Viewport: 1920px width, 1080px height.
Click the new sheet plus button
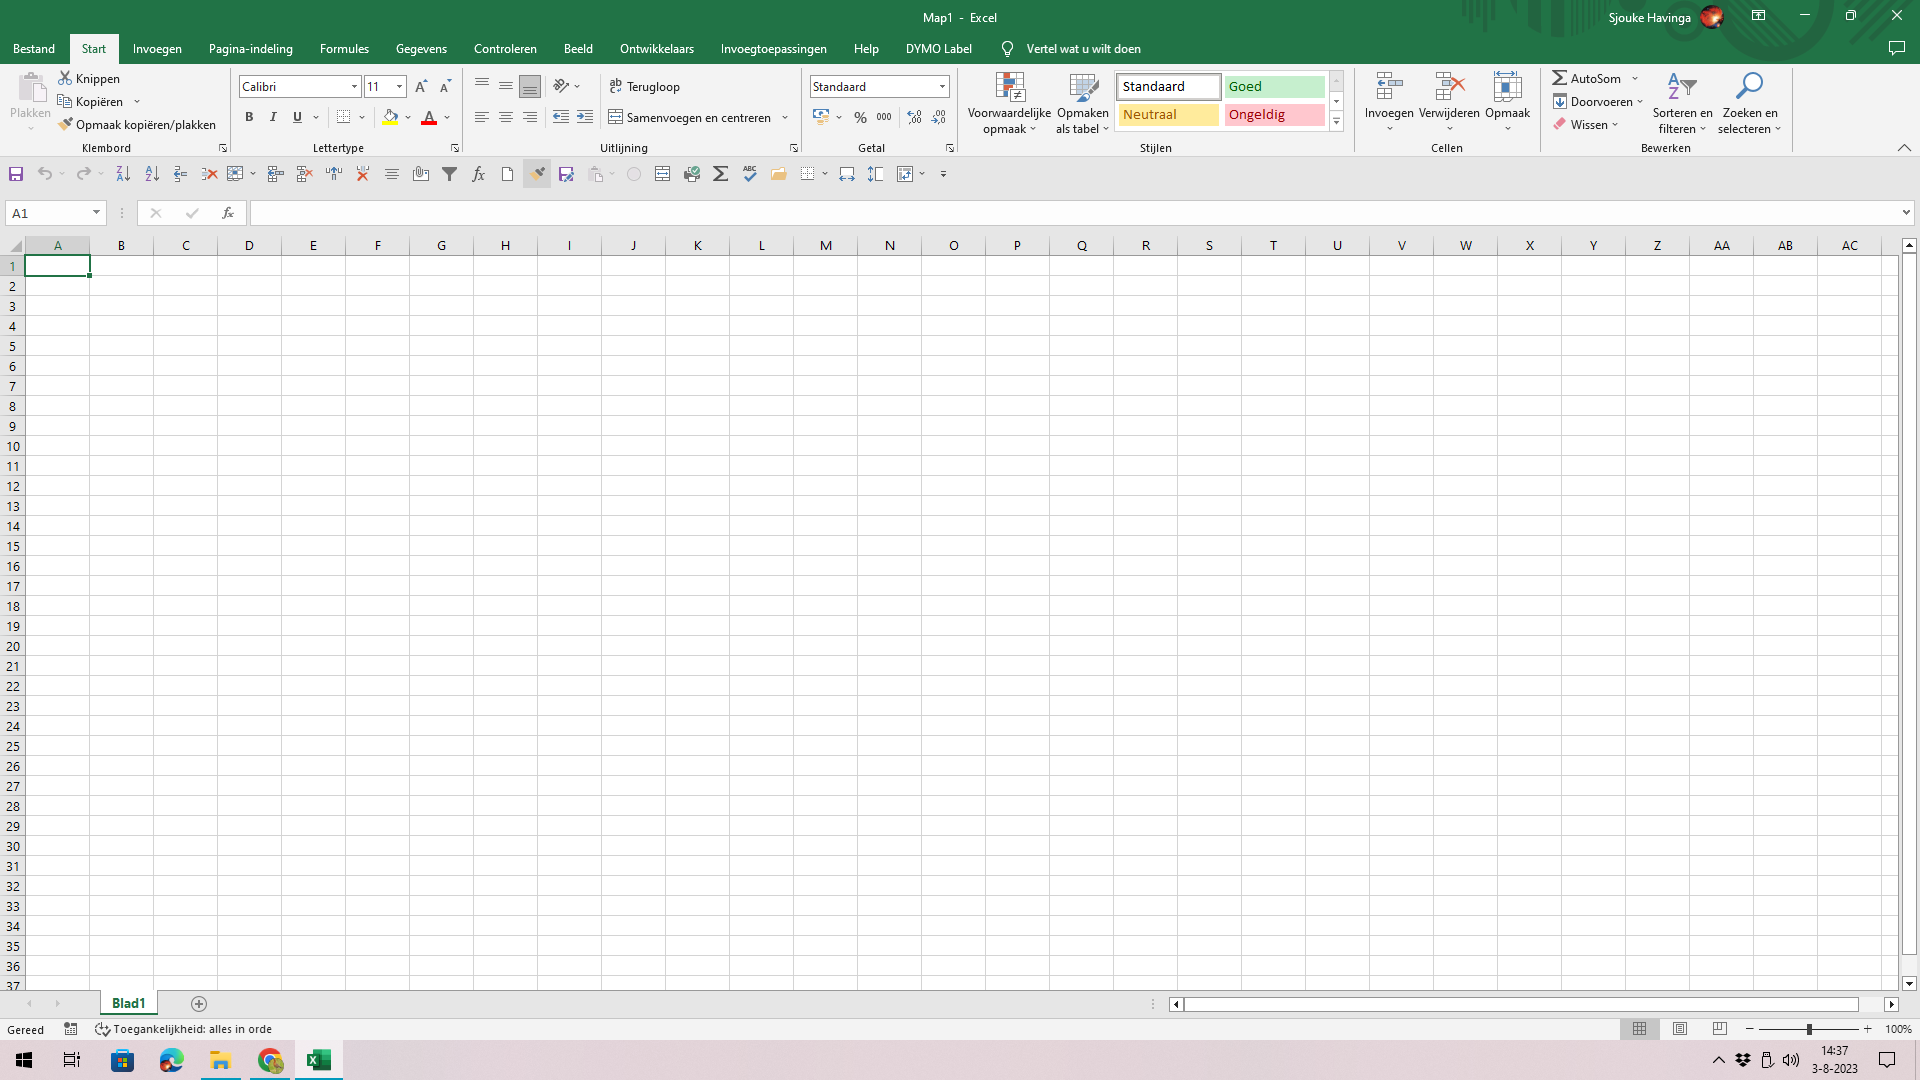199,1004
